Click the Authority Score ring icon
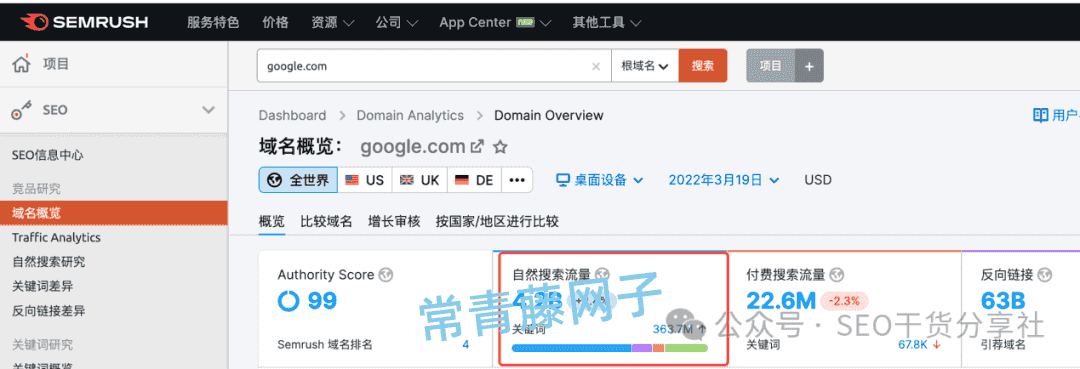Screen dimensions: 1080x369 point(288,302)
